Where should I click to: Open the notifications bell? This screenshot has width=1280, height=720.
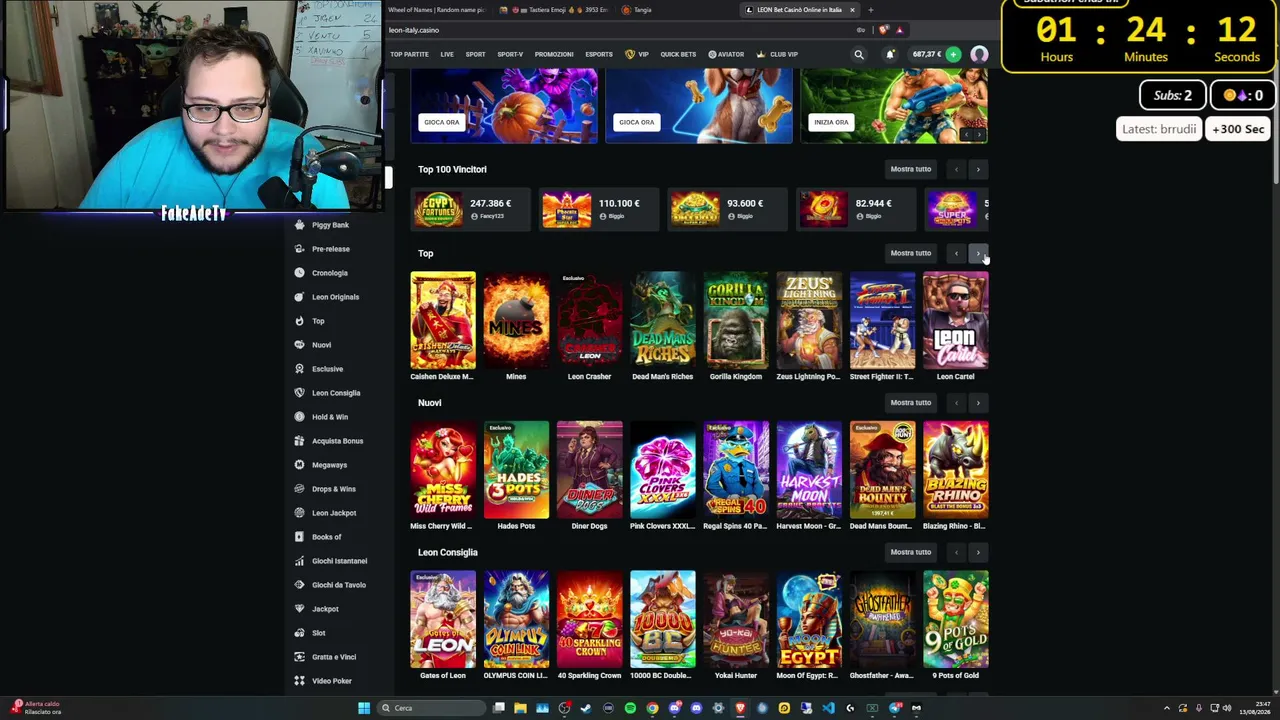tap(889, 54)
